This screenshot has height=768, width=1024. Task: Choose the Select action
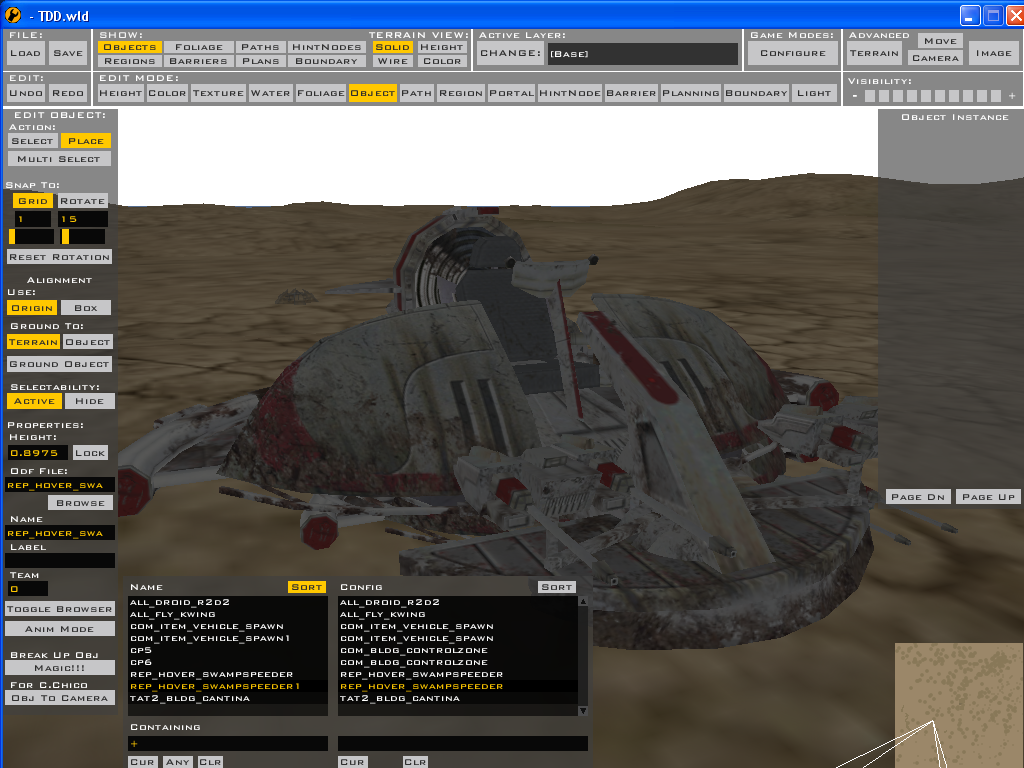32,140
